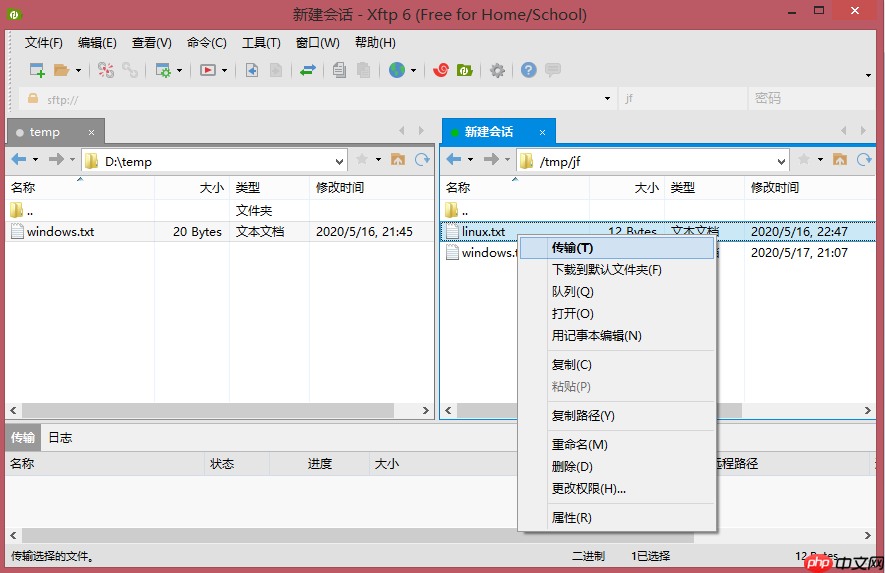885x573 pixels.
Task: Click the New Terminal play icon
Action: point(208,70)
